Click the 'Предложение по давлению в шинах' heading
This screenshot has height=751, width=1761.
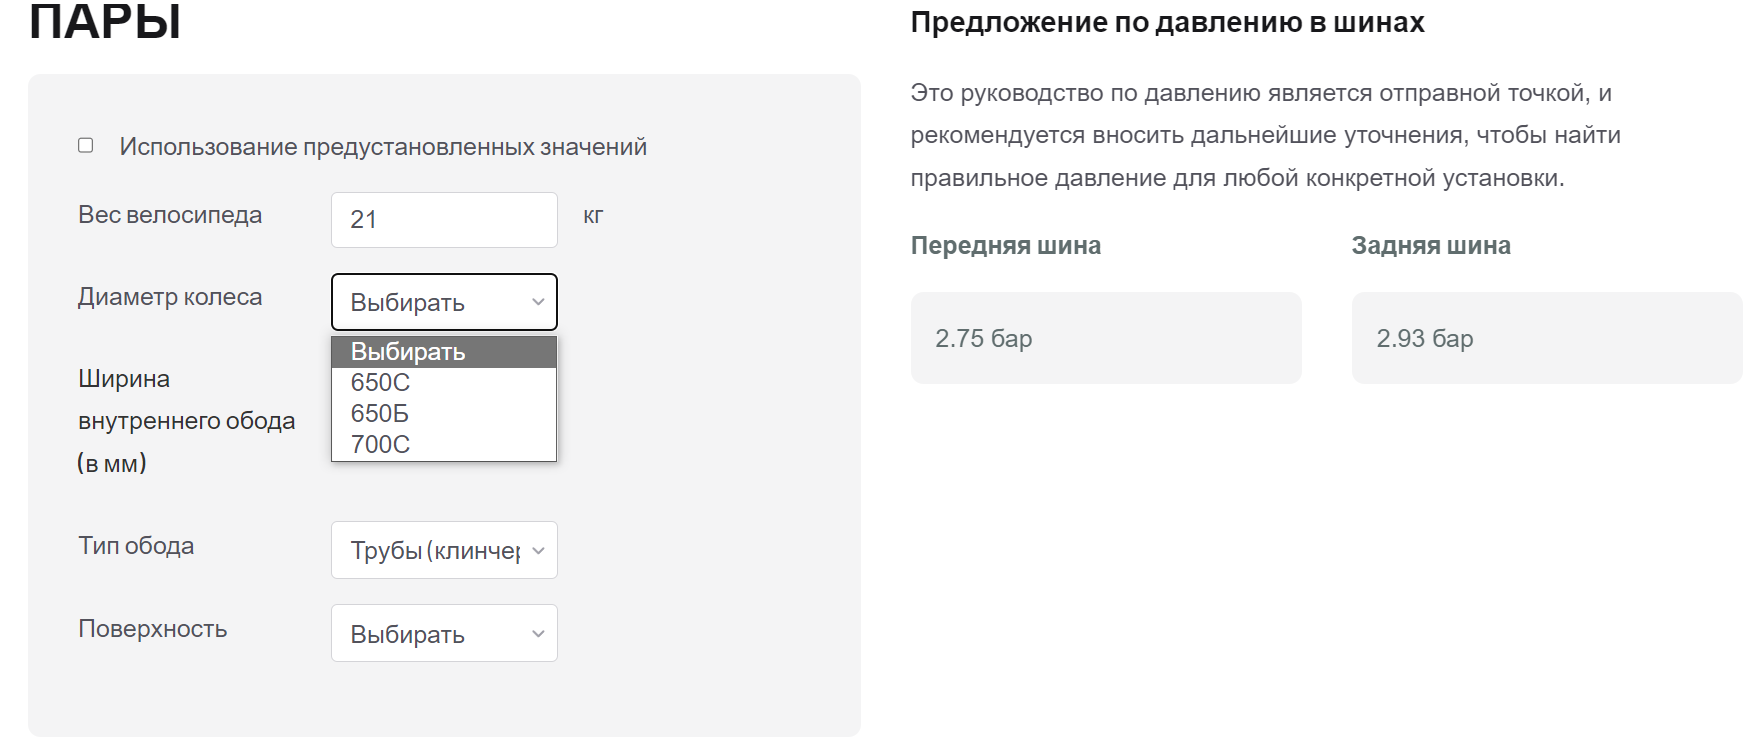tap(1167, 23)
